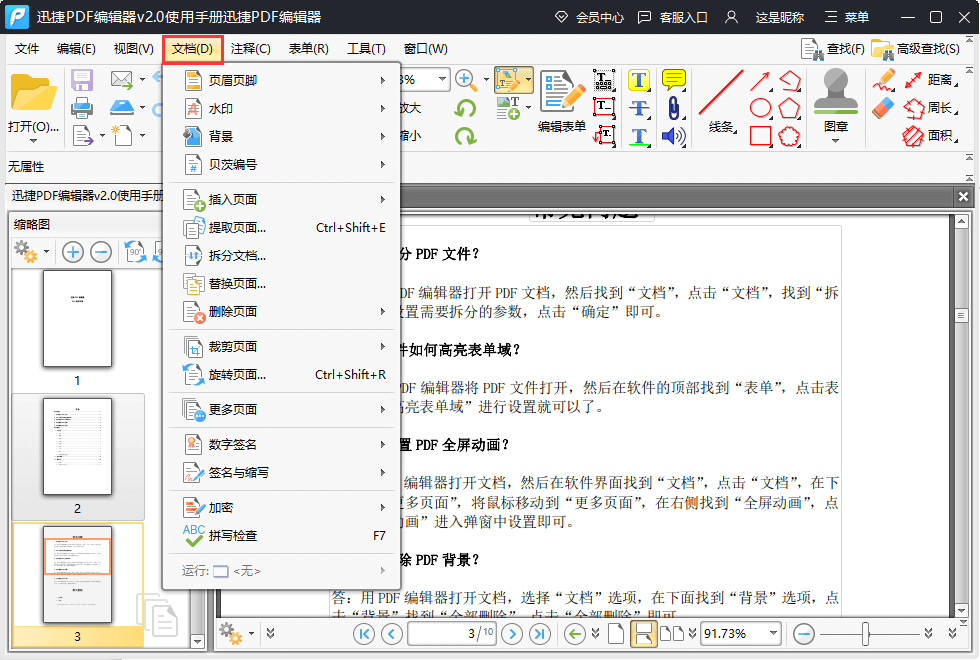Toggle single page layout in status bar

pos(616,633)
